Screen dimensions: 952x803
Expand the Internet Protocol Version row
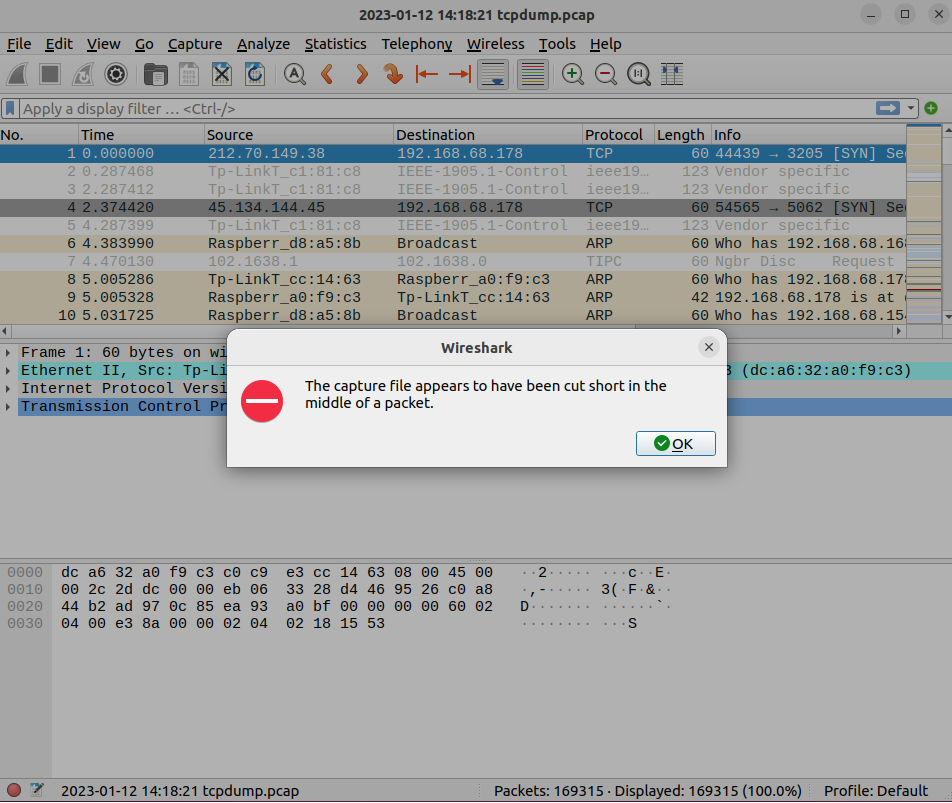click(10, 388)
